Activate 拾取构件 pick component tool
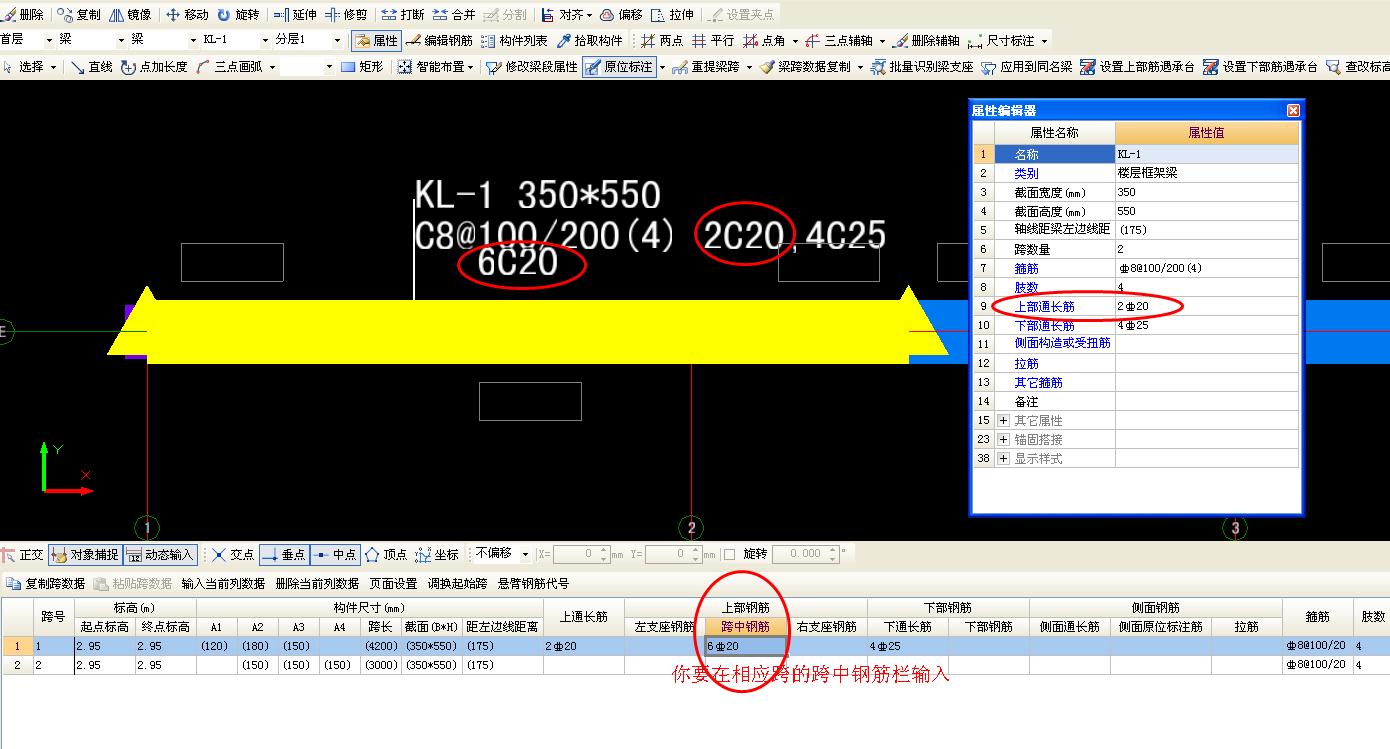Screen dimensions: 1390x749 [x=590, y=41]
